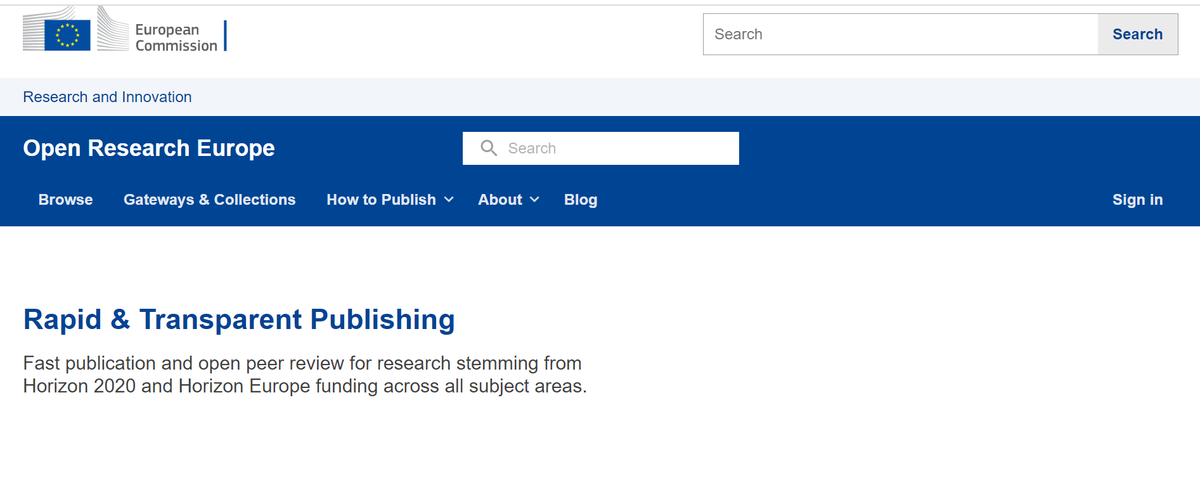Focus the Open Research Europe search box
Viewport: 1200px width, 485px height.
(601, 148)
